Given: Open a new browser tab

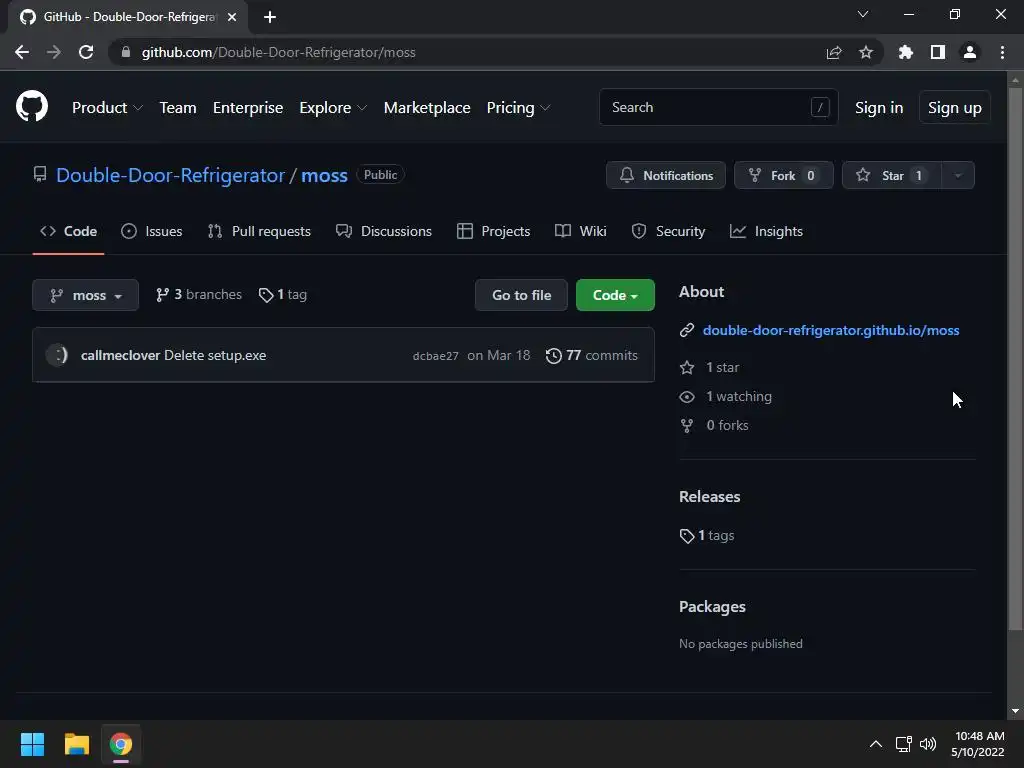Looking at the screenshot, I should 270,17.
